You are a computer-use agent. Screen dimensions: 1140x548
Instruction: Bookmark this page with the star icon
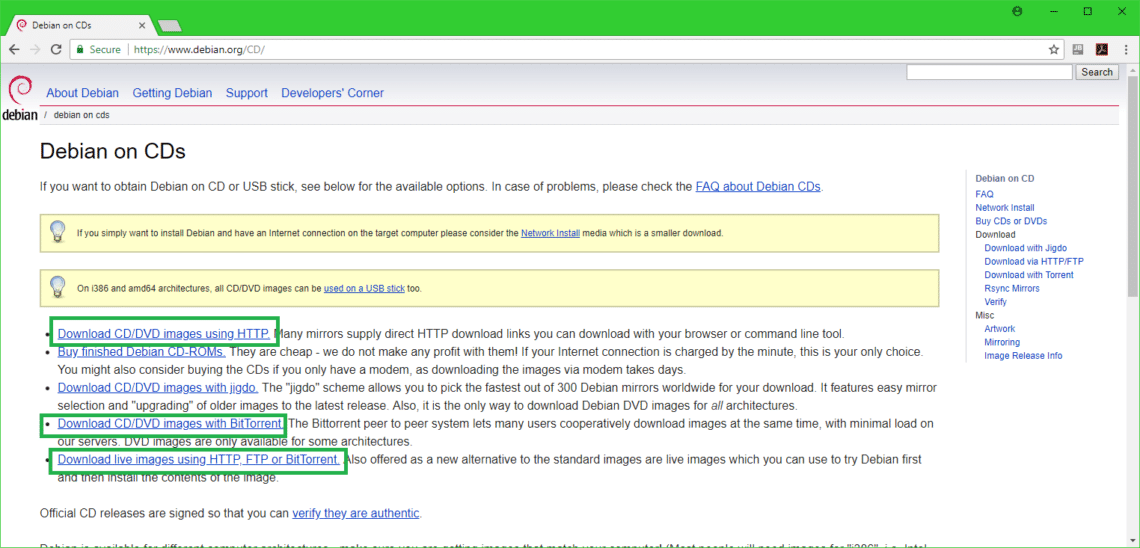[x=1053, y=49]
